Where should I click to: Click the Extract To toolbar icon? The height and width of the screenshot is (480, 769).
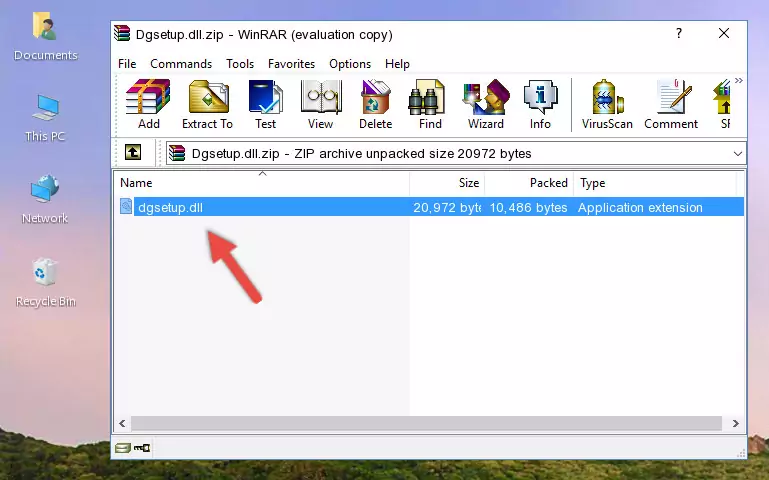tap(207, 104)
